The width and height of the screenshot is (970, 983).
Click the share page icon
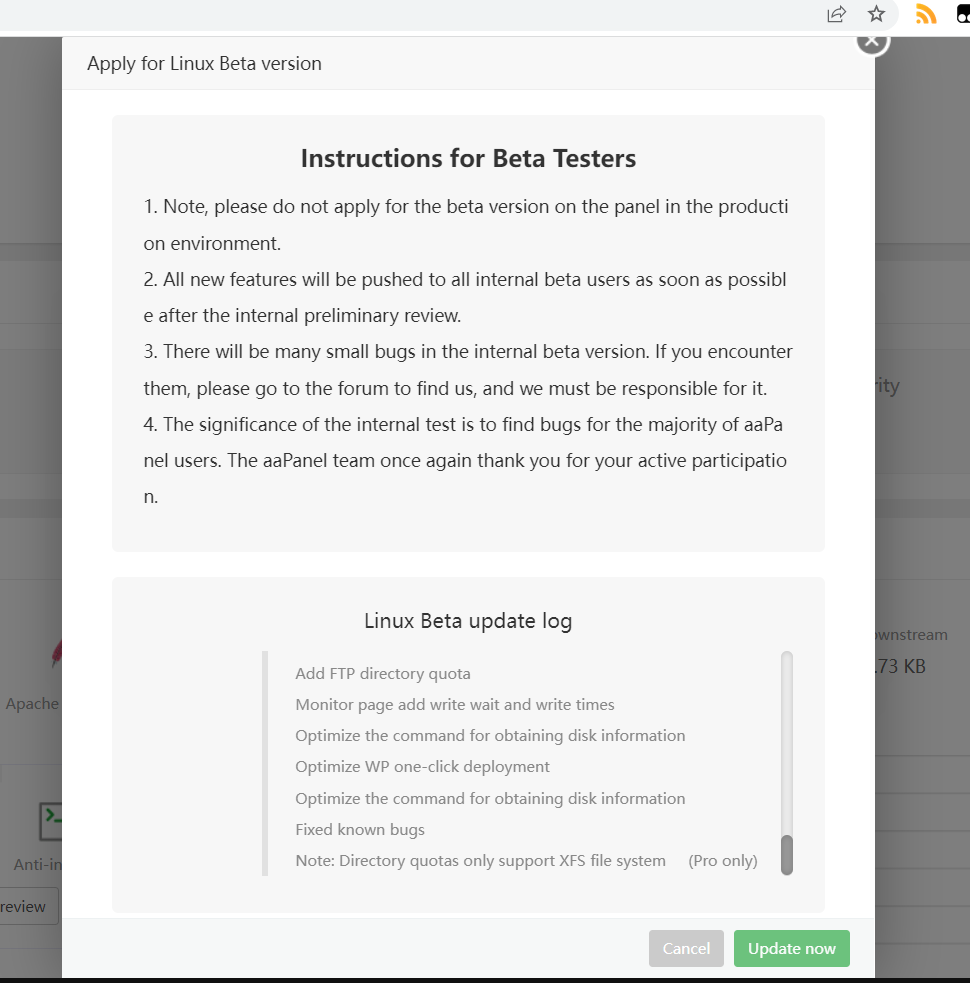pos(836,14)
